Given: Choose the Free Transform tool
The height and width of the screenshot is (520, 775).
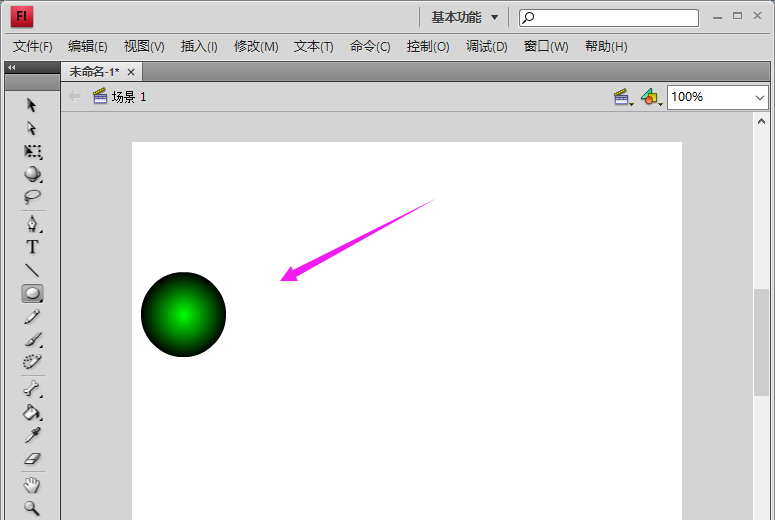Looking at the screenshot, I should (33, 151).
